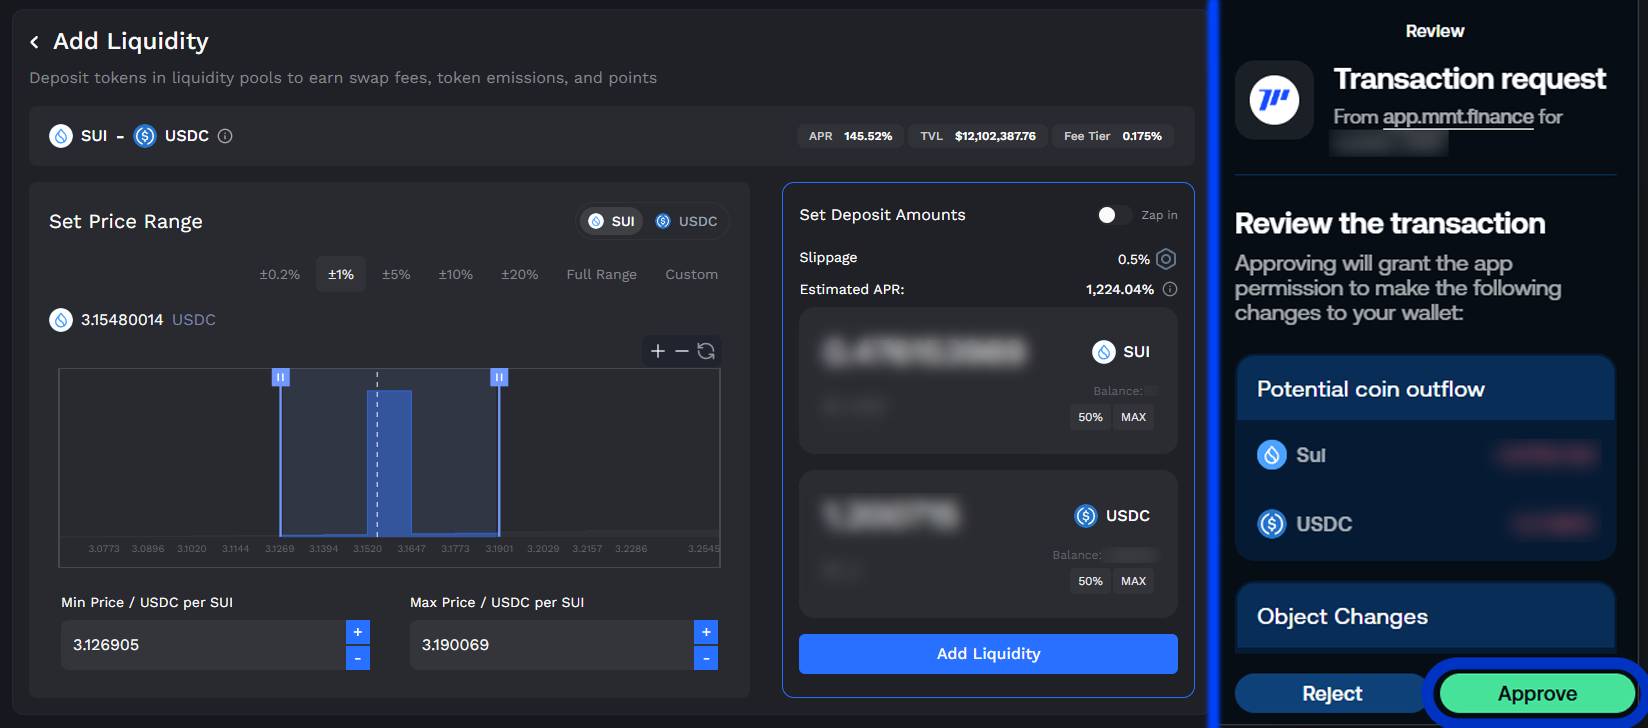Image resolution: width=1648 pixels, height=728 pixels.
Task: Reset the price chart view
Action: pos(706,351)
